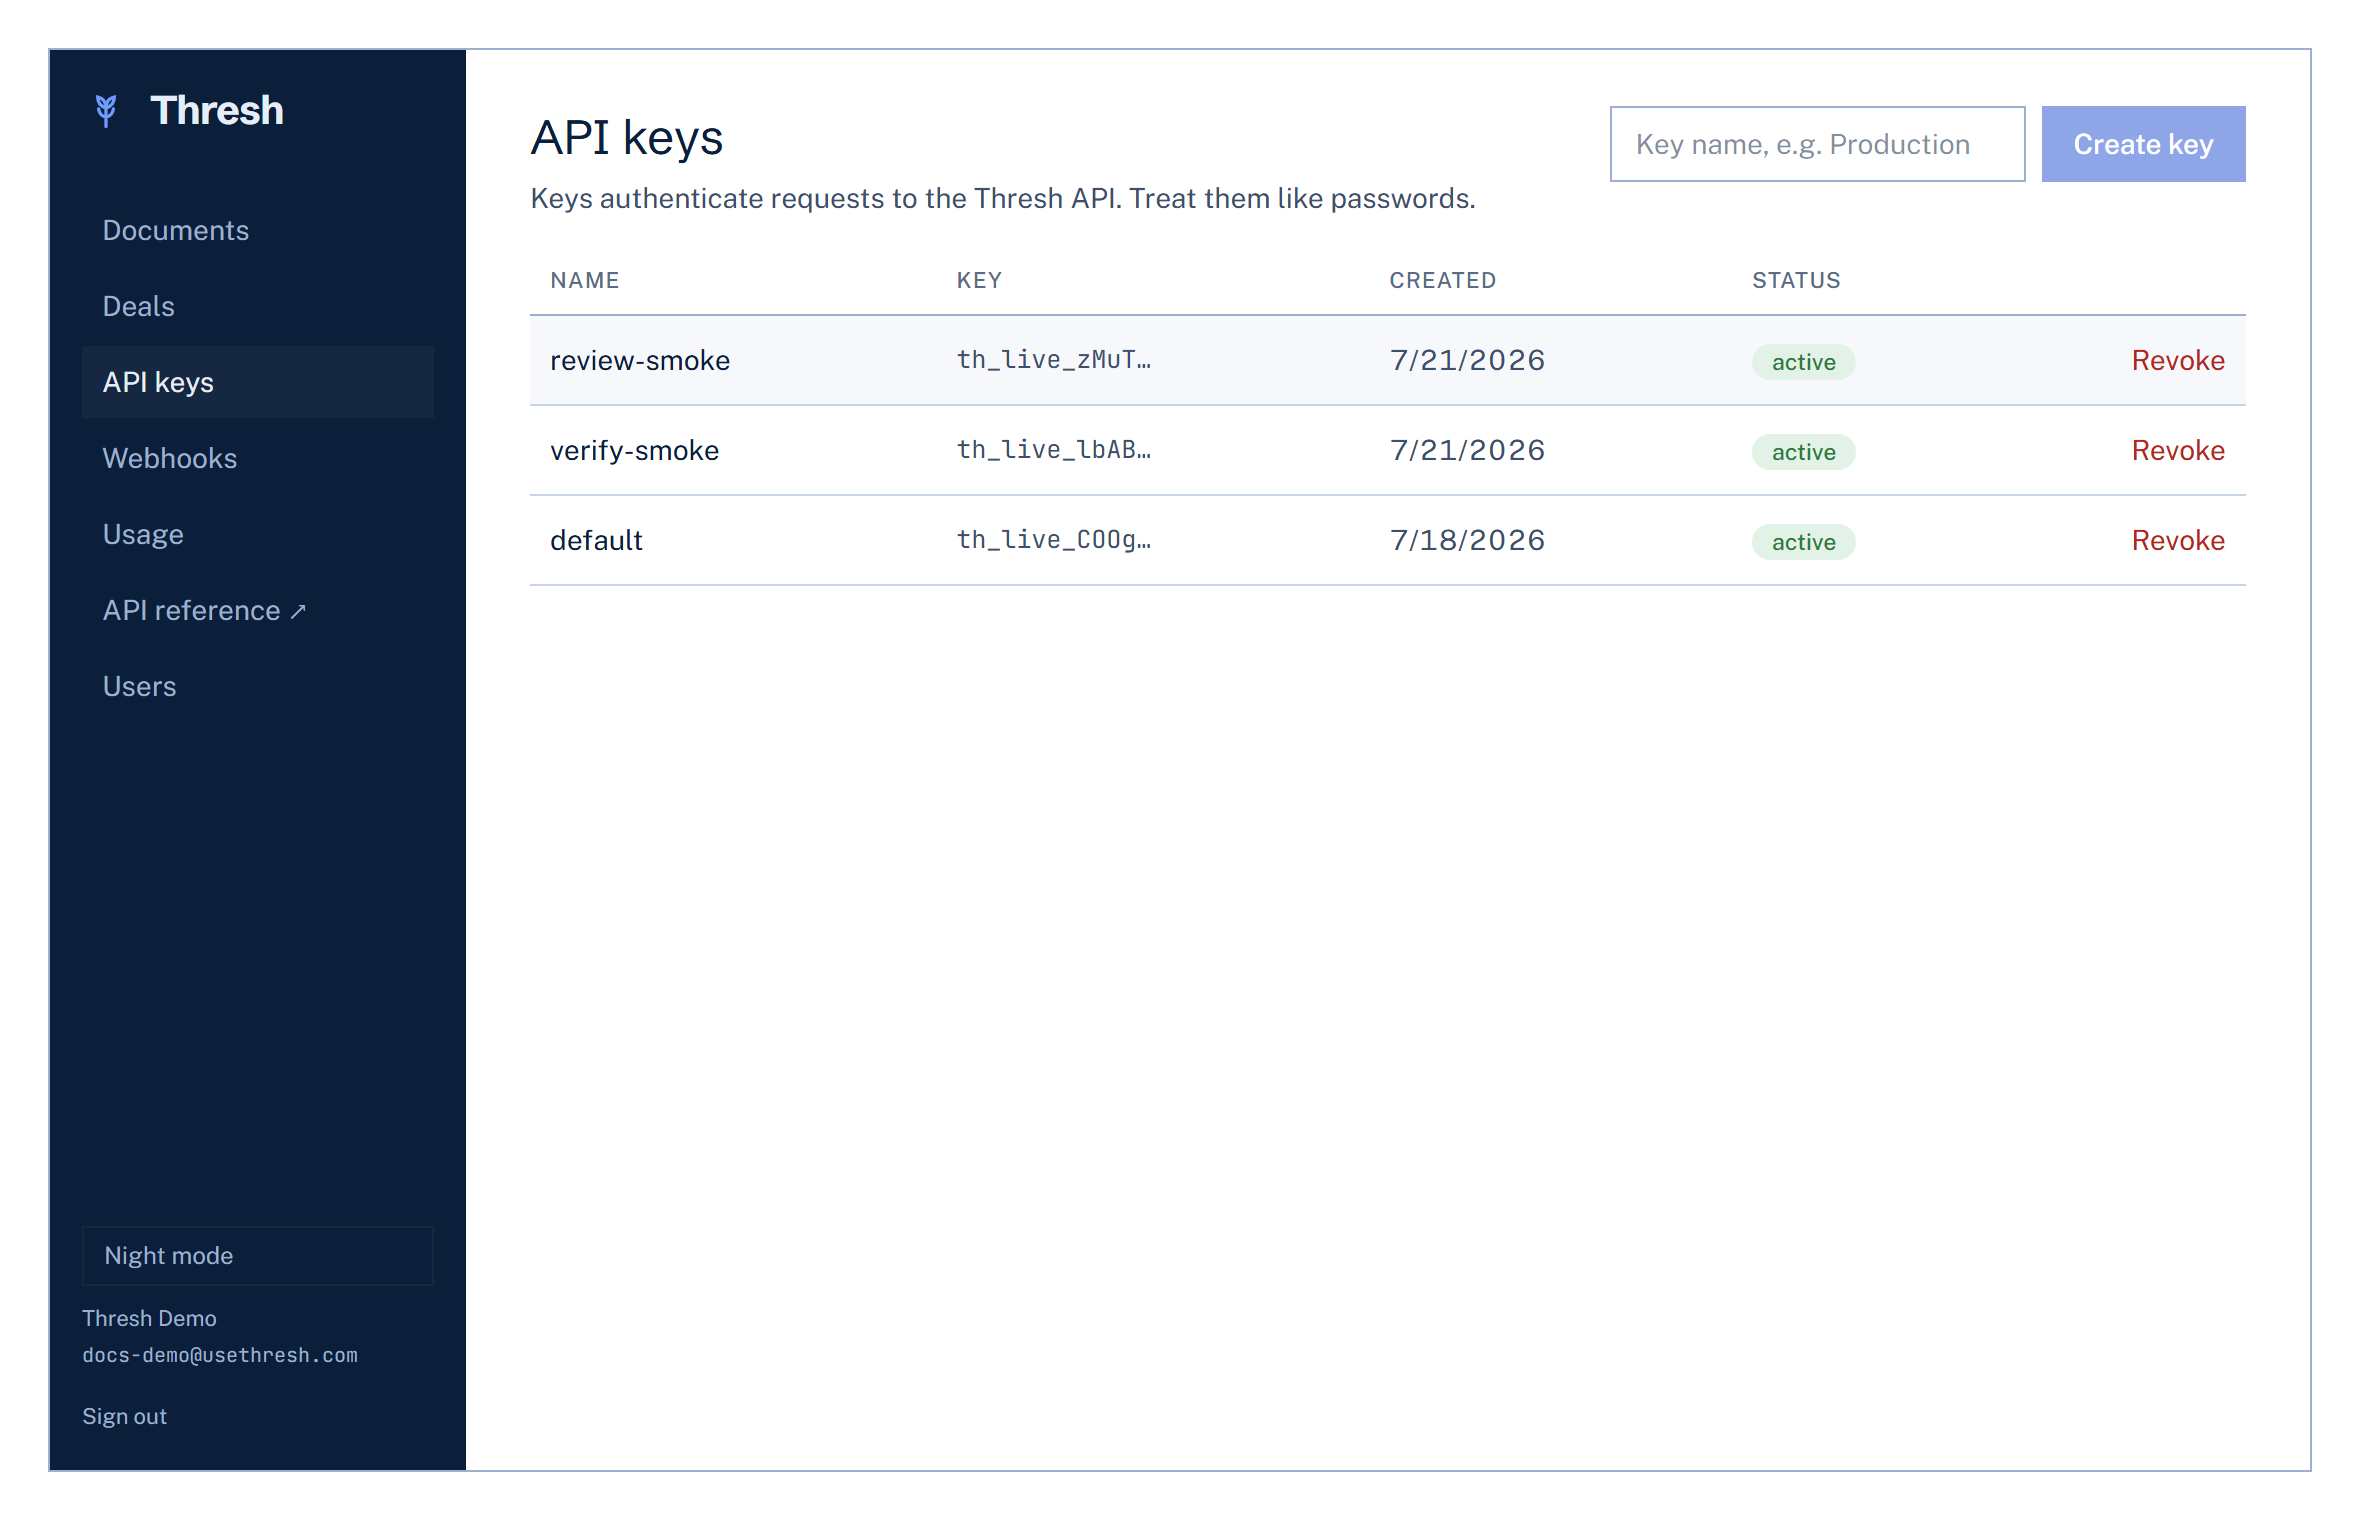
Task: Click the NAME column header
Action: pos(585,280)
